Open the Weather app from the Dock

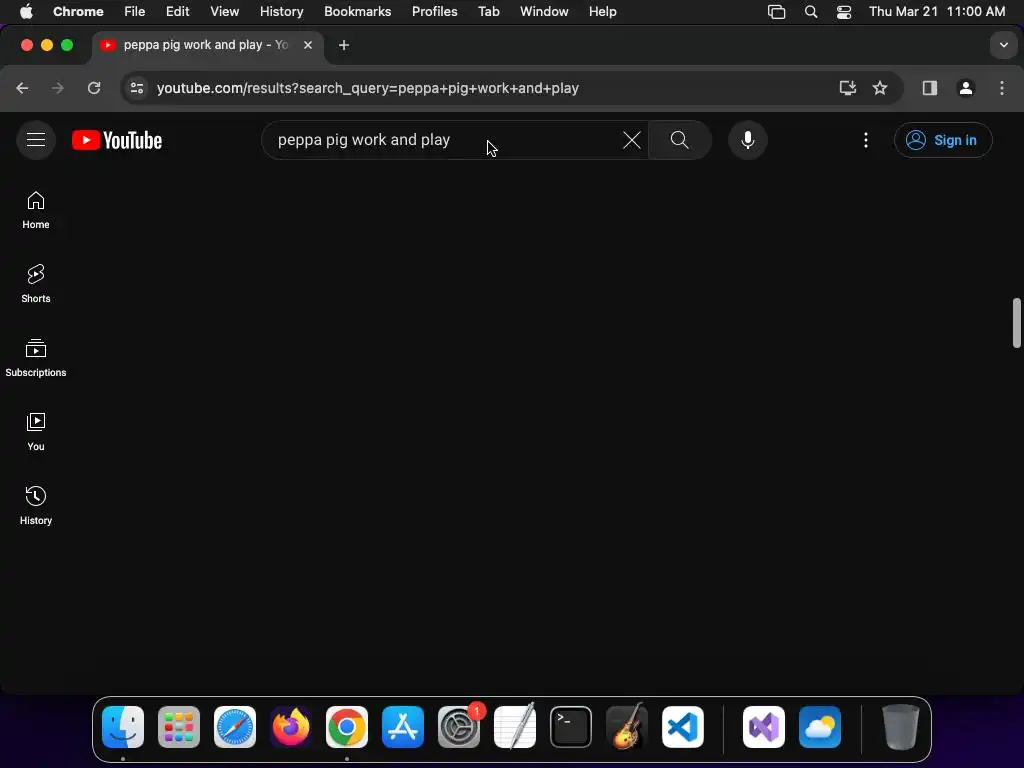click(x=820, y=727)
